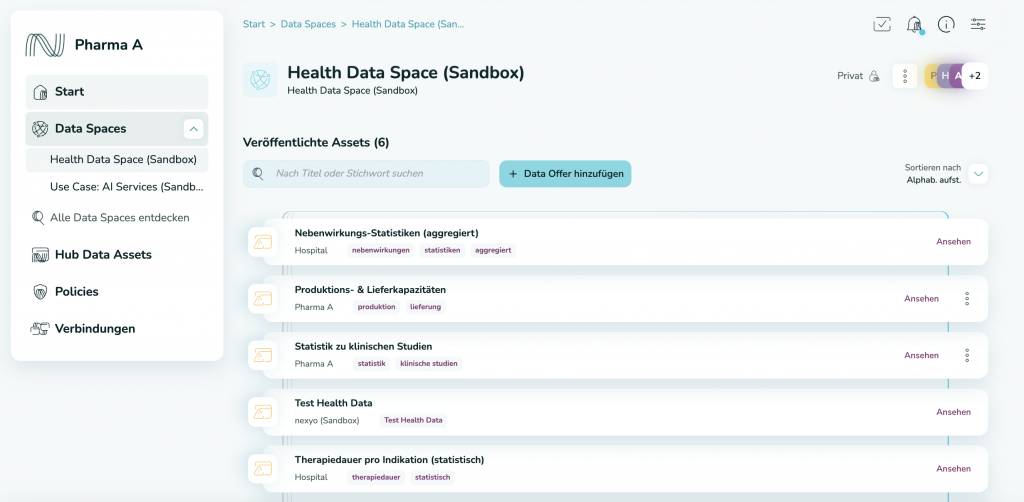Image resolution: width=1024 pixels, height=502 pixels.
Task: Click Ansehen for Statistik zu klinischen Studien
Action: click(x=921, y=355)
